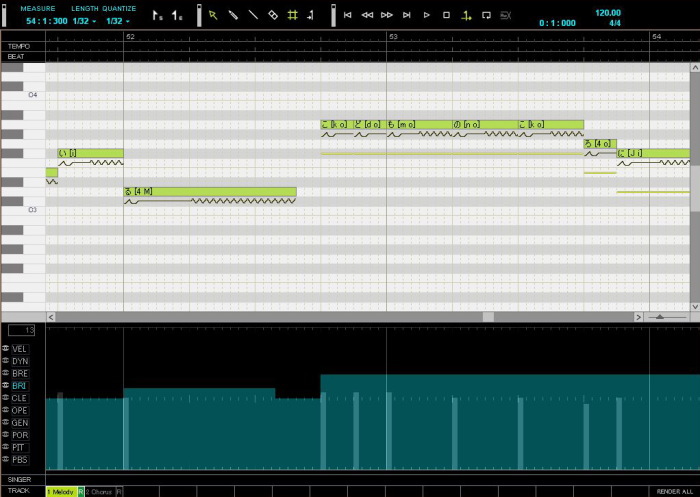700x497 pixels.
Task: Click the overlay icon beside OPE
Action: [x=5, y=409]
